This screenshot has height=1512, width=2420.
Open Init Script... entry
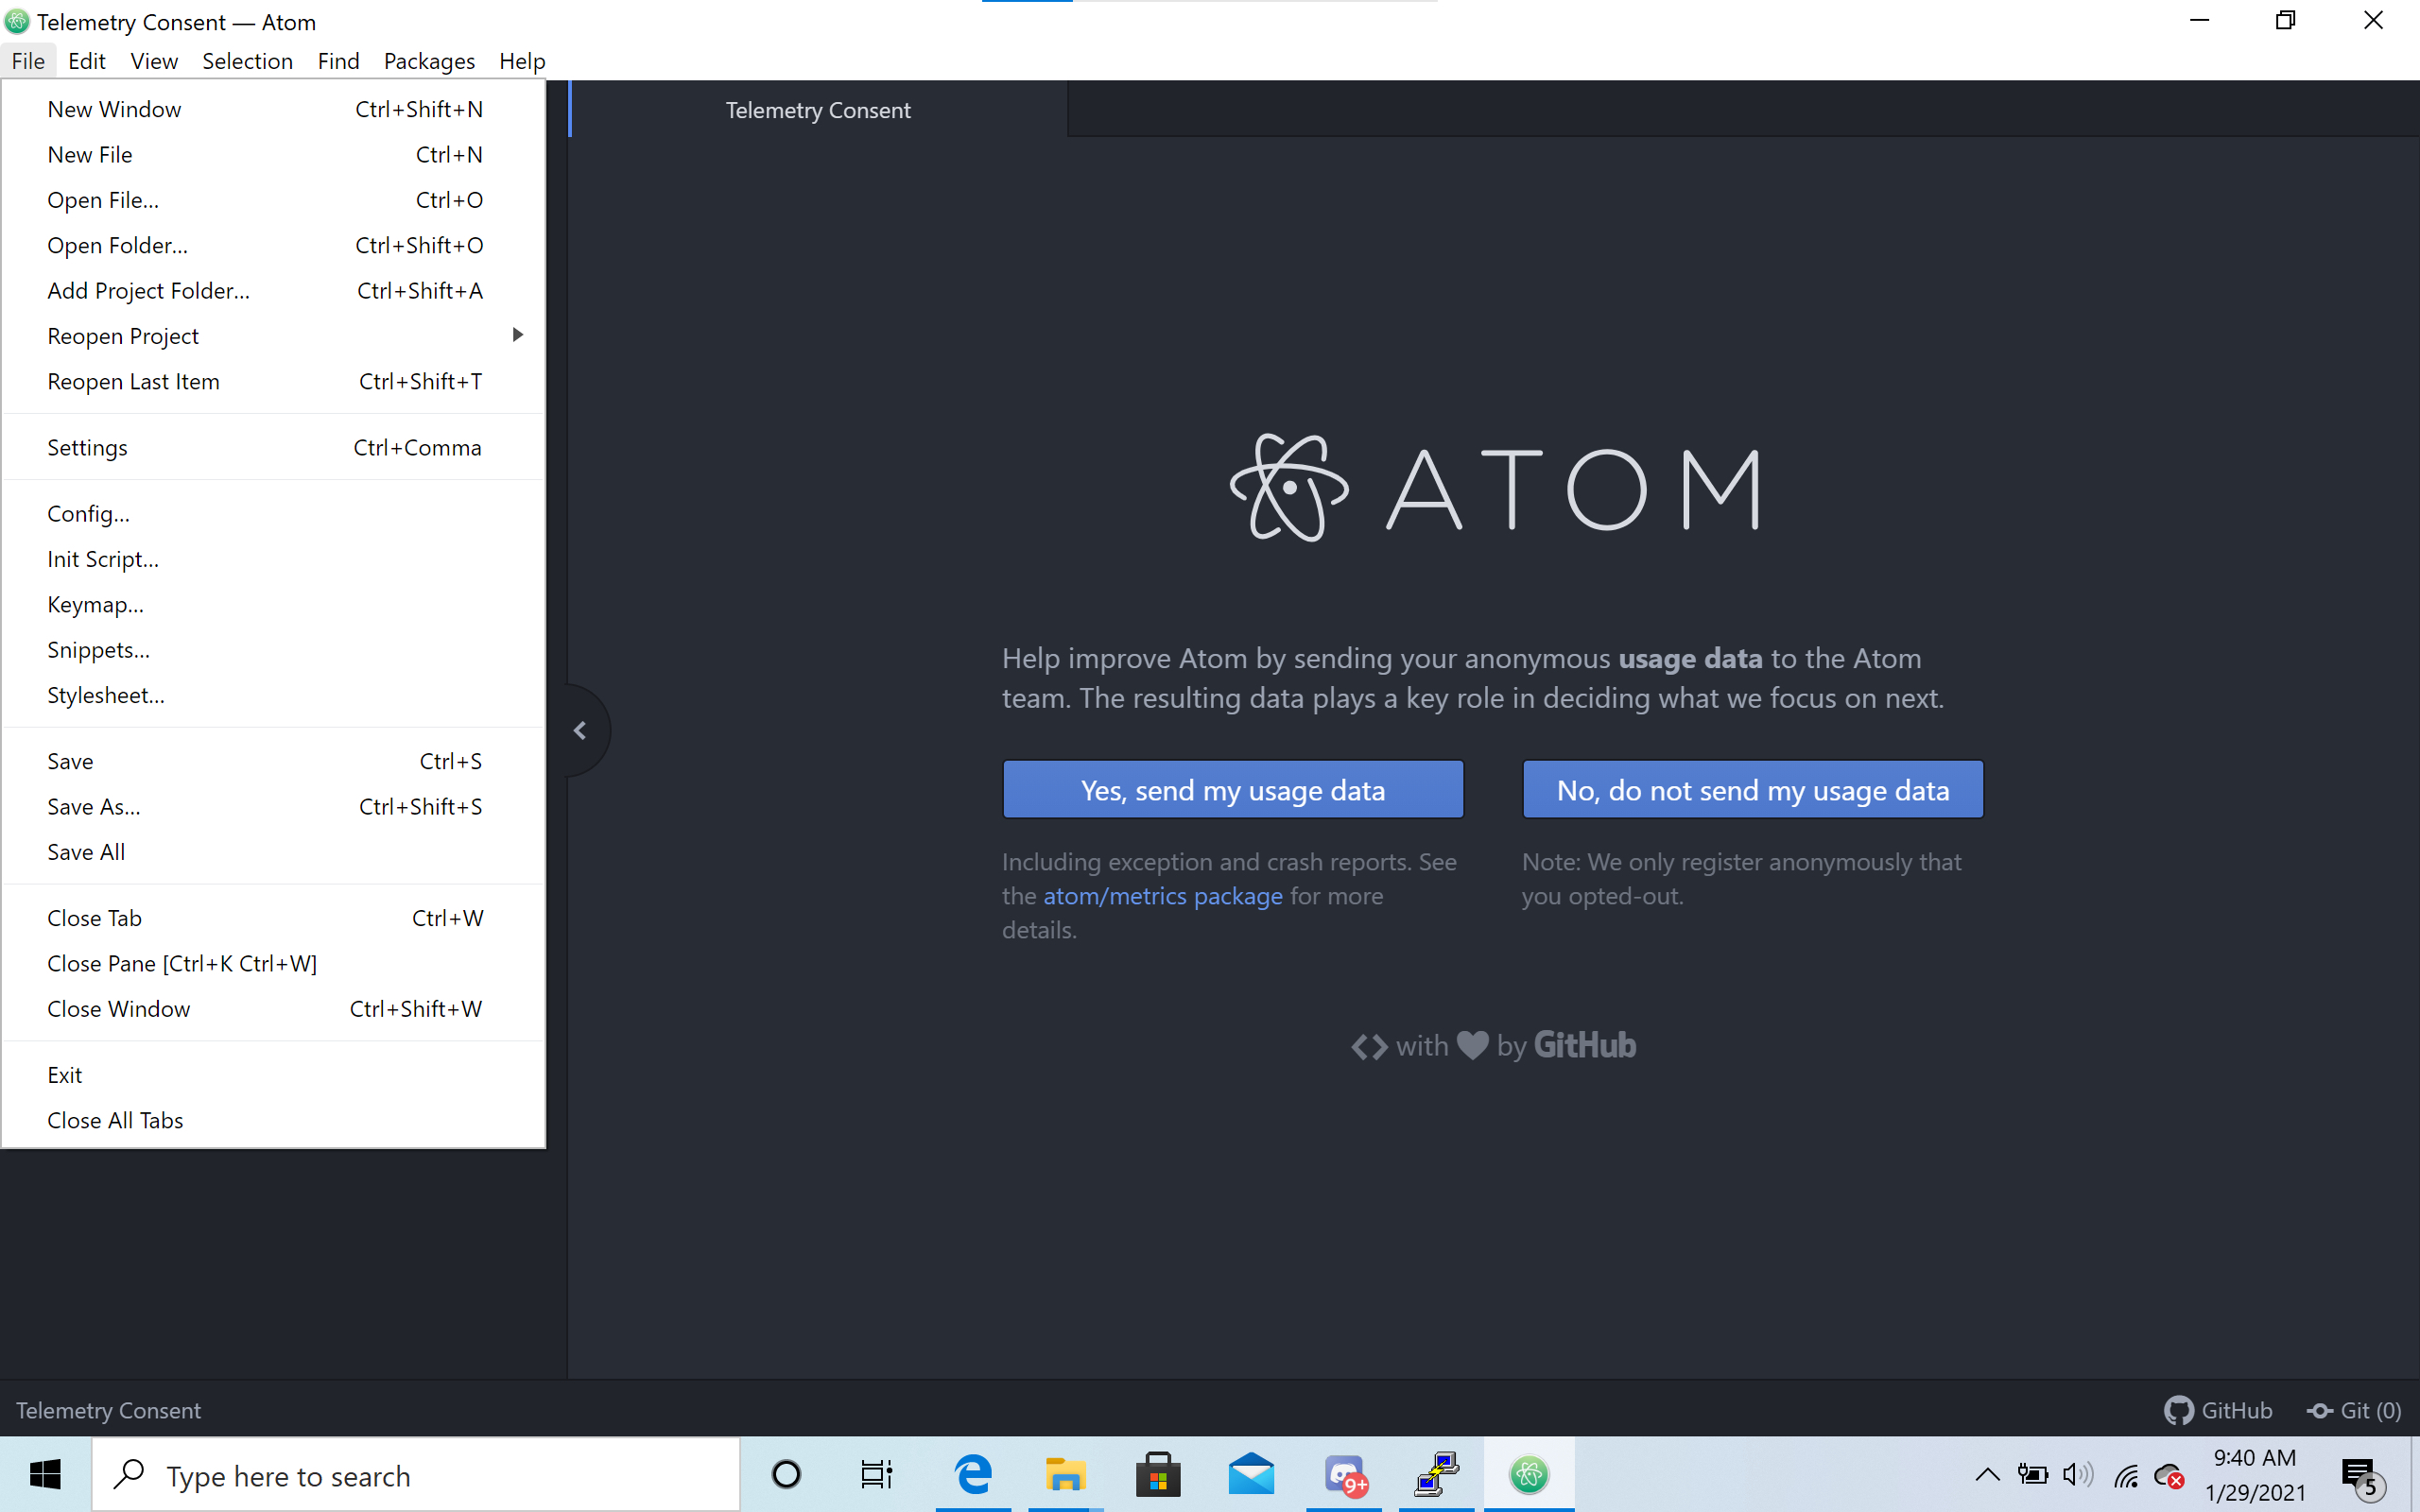click(x=273, y=559)
